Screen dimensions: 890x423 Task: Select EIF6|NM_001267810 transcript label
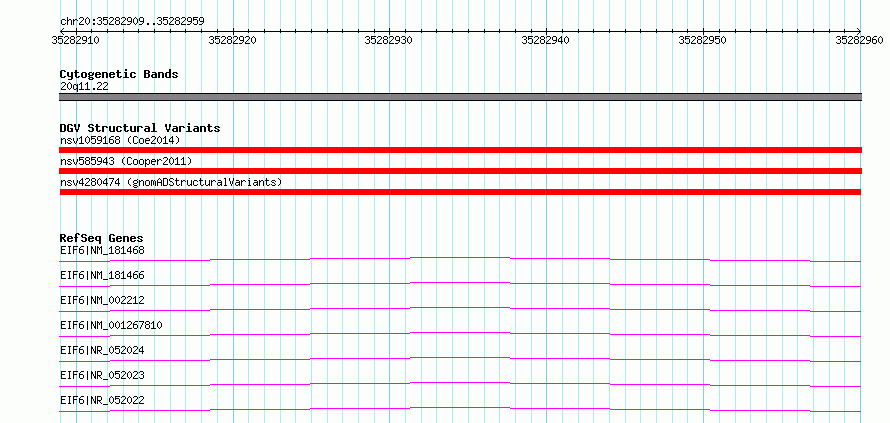111,325
